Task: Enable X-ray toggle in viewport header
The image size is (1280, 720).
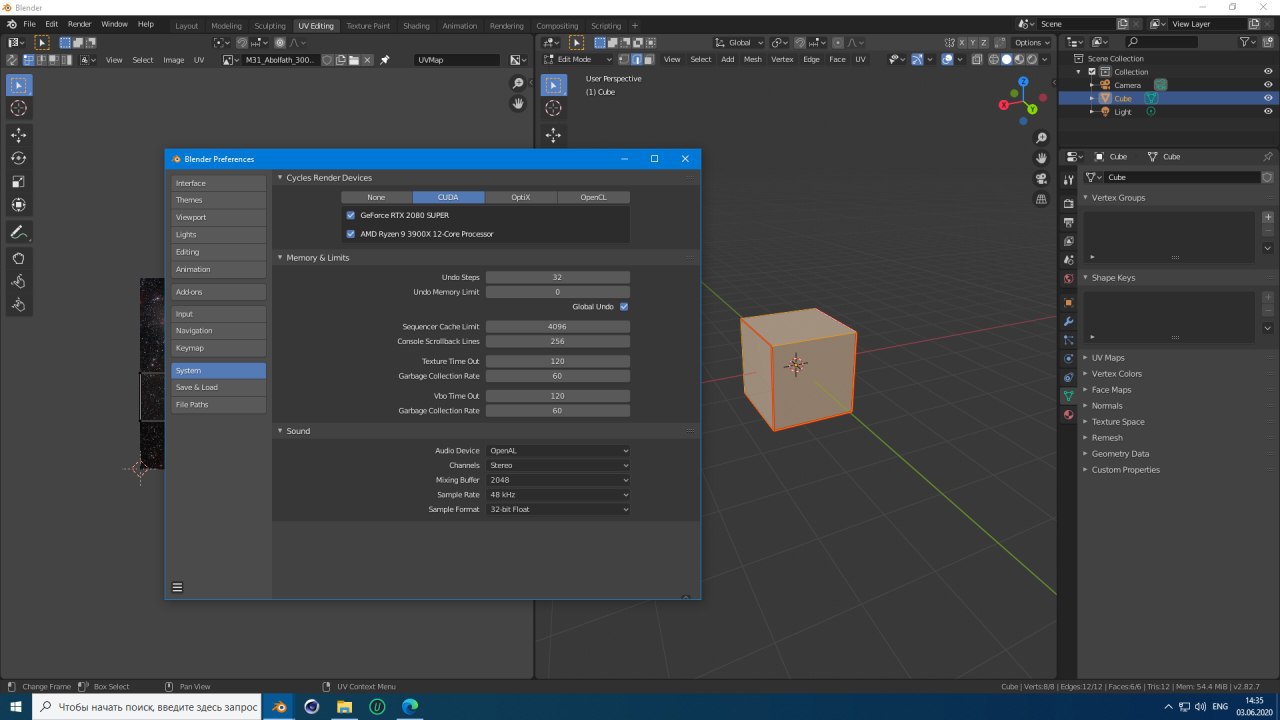Action: tap(976, 59)
